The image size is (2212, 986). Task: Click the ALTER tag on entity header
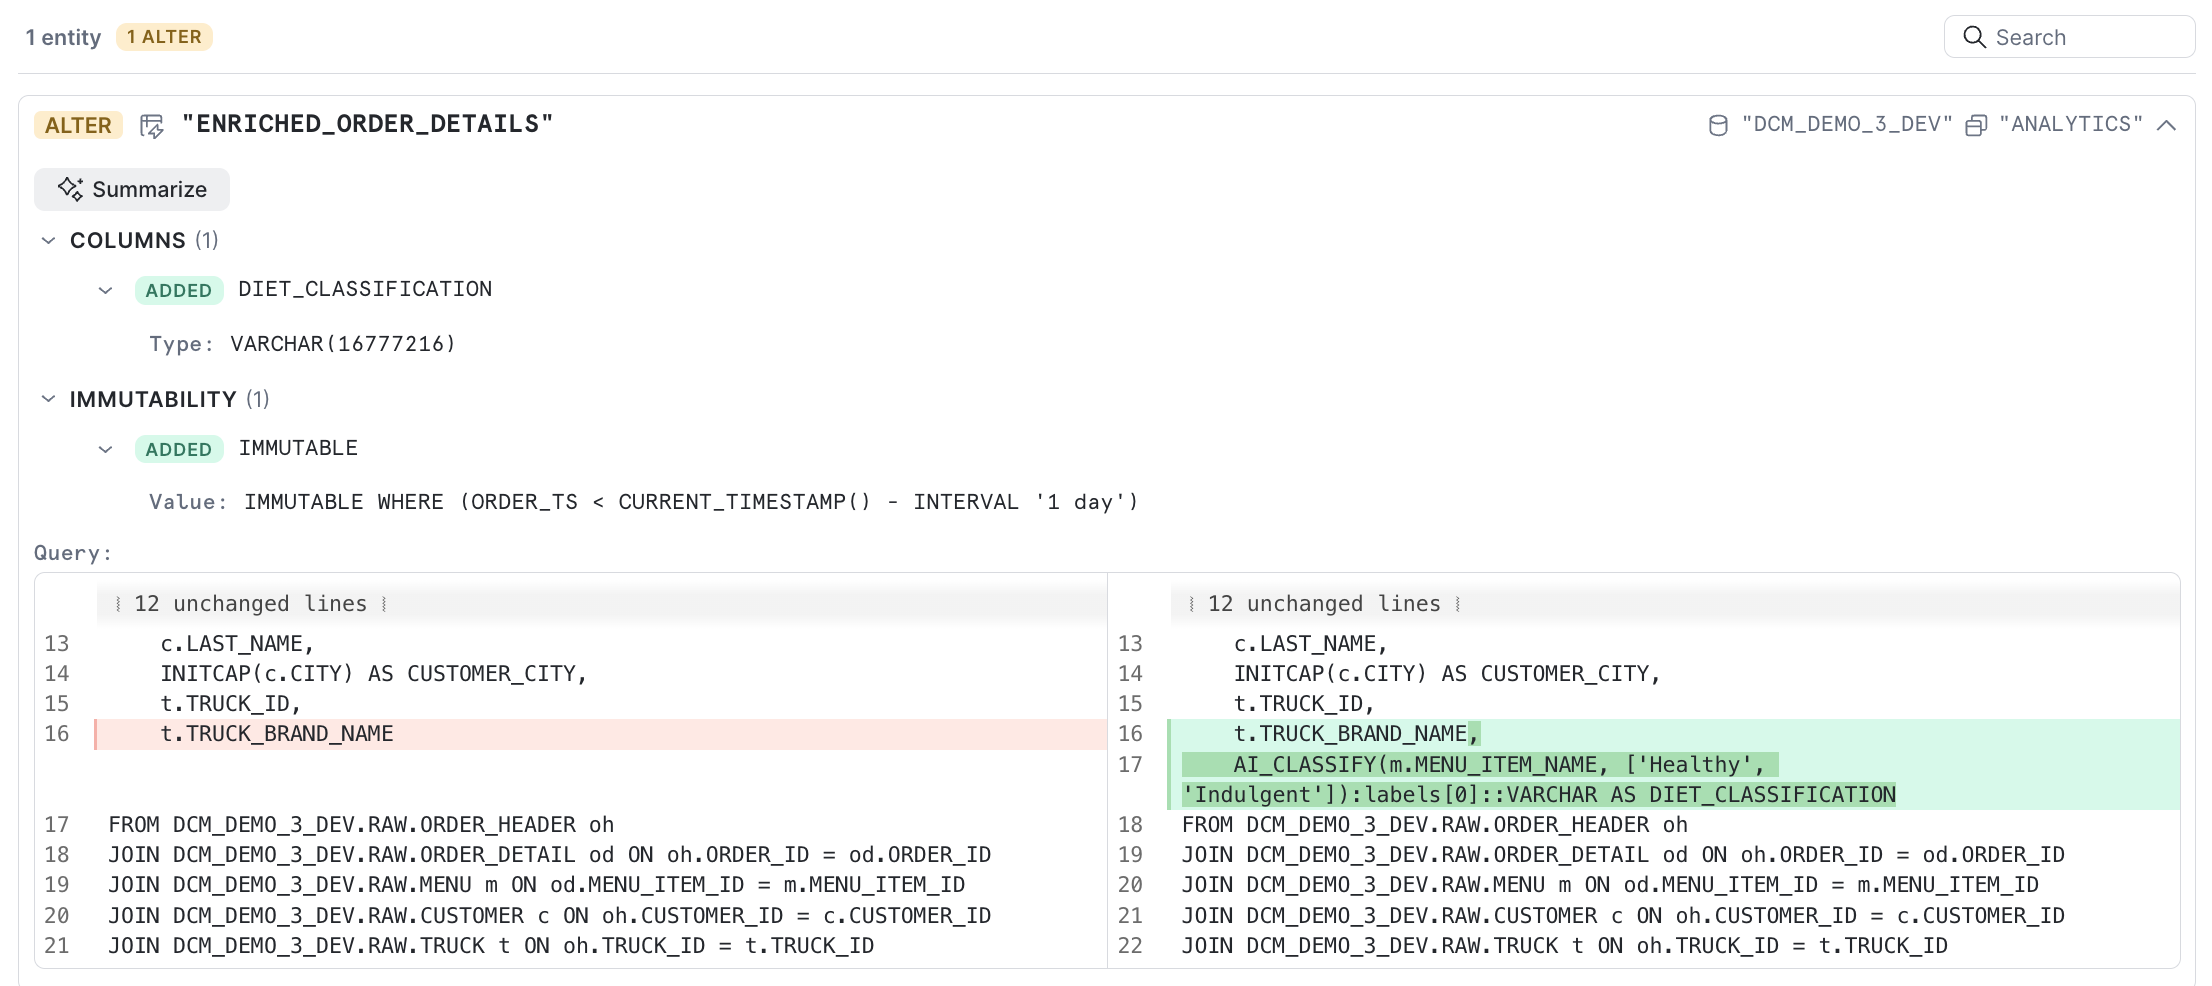point(78,125)
